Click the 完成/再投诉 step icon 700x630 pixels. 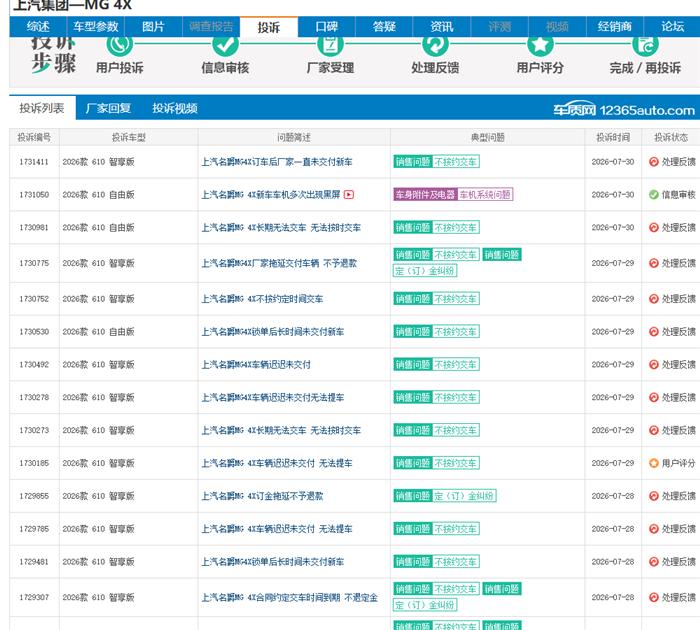[646, 45]
